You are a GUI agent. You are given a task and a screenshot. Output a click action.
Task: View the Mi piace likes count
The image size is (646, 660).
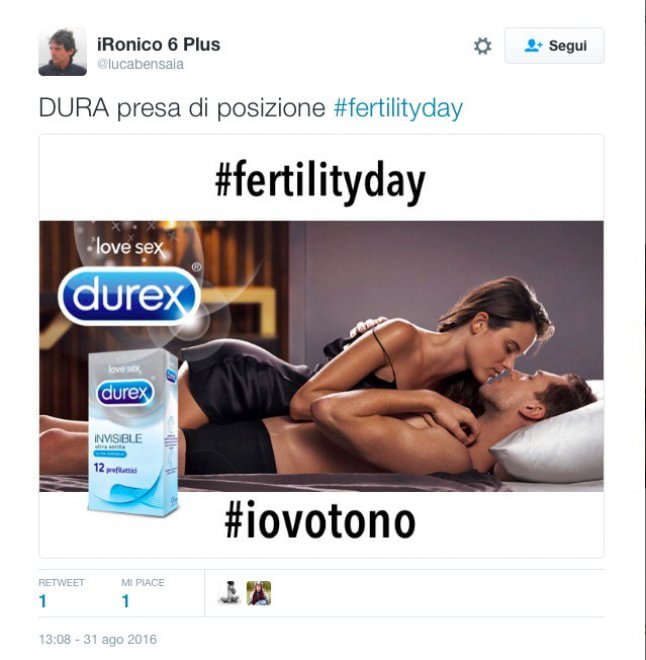click(x=125, y=601)
